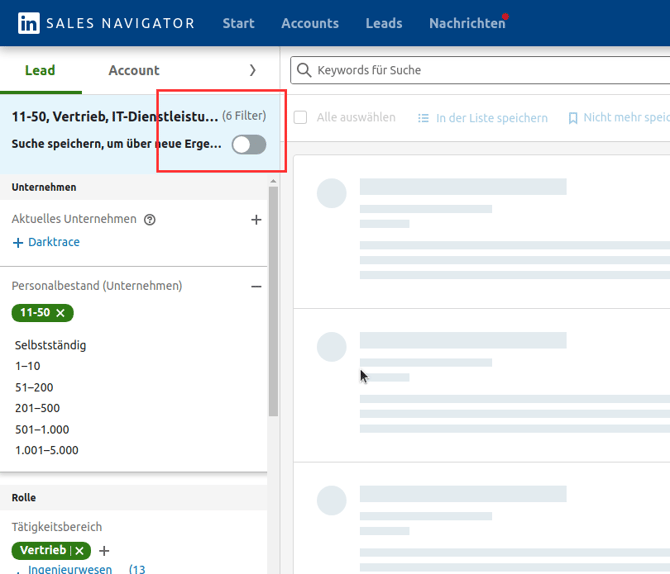Click the Keywords für Suche field

(480, 71)
